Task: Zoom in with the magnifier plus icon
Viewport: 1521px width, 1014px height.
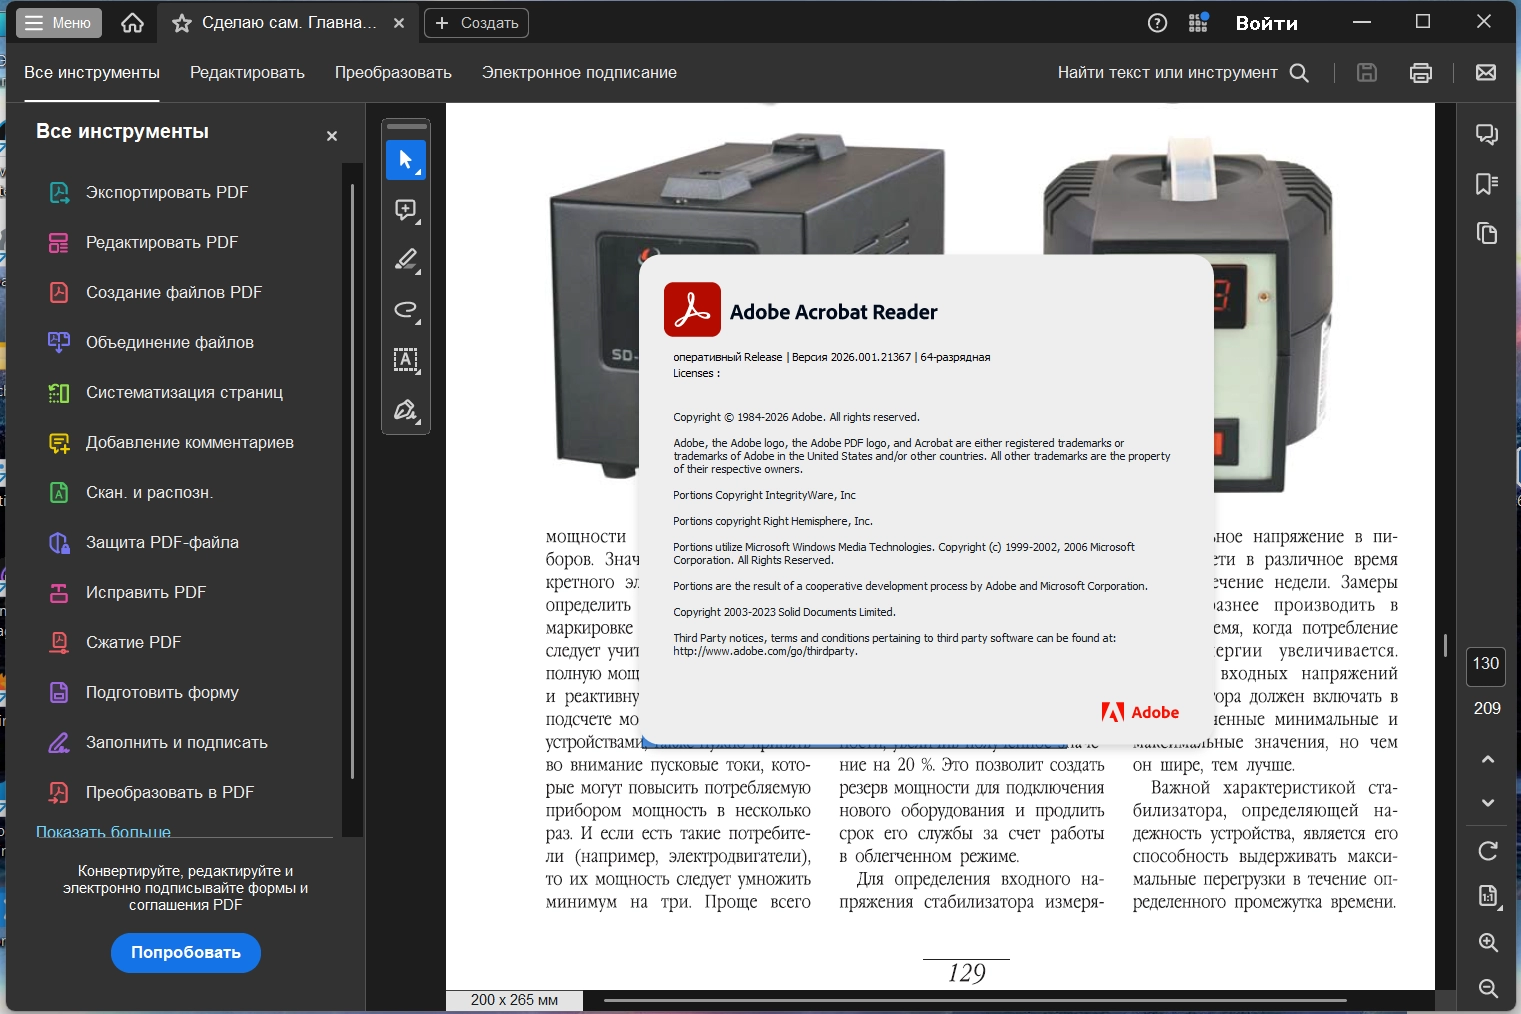Action: pos(1487,942)
